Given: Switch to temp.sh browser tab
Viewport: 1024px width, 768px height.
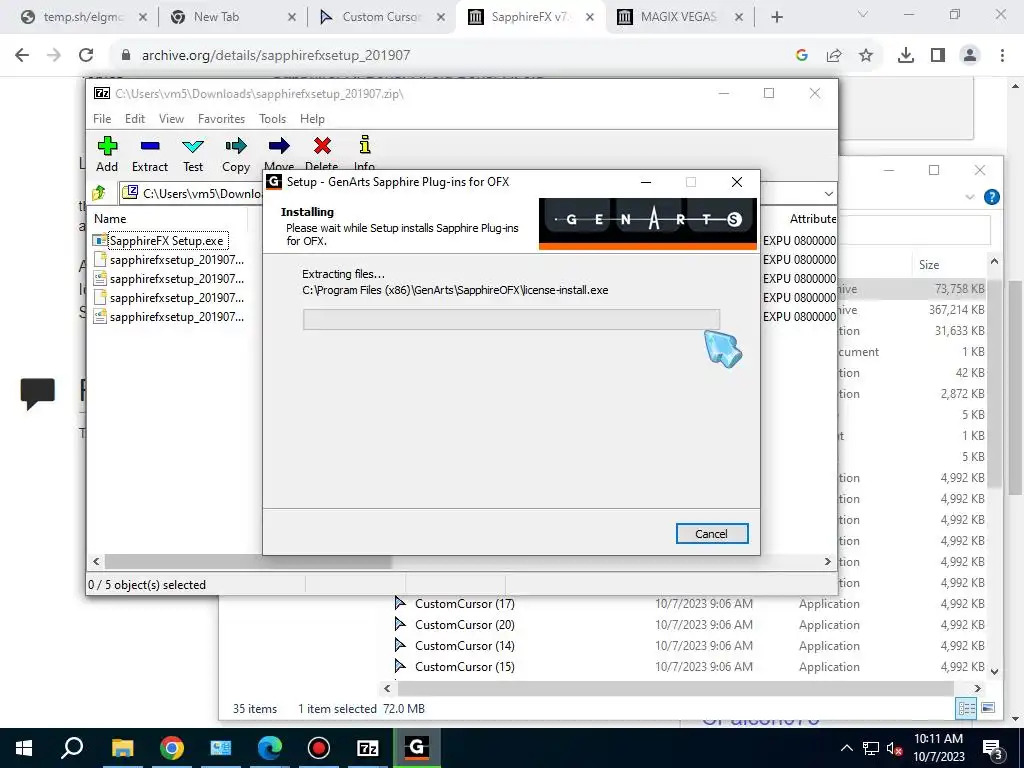Looking at the screenshot, I should 82,17.
